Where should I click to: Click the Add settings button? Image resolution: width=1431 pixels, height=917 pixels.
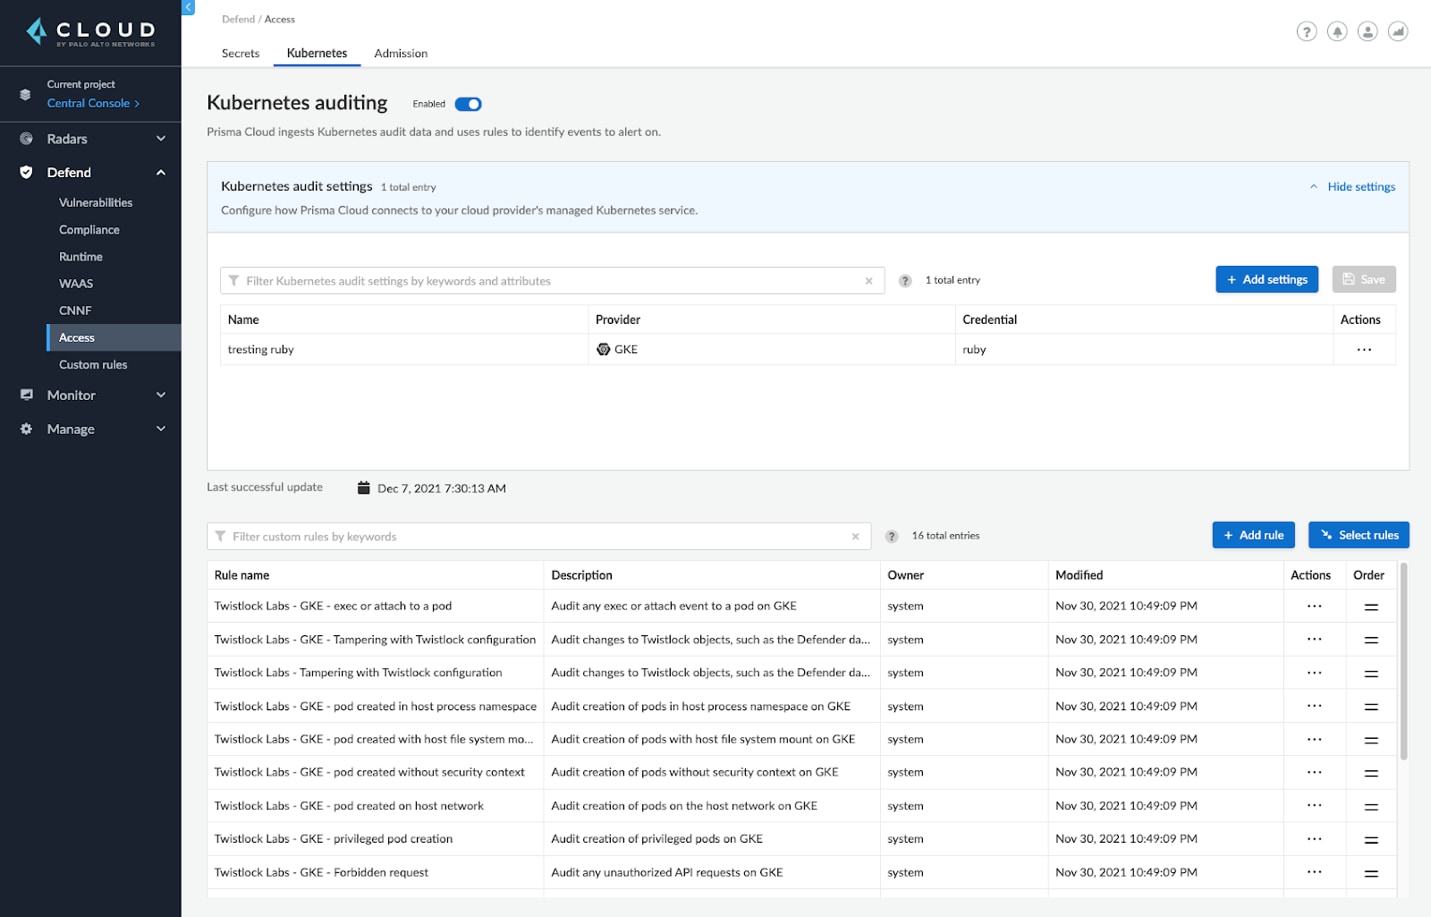1267,280
